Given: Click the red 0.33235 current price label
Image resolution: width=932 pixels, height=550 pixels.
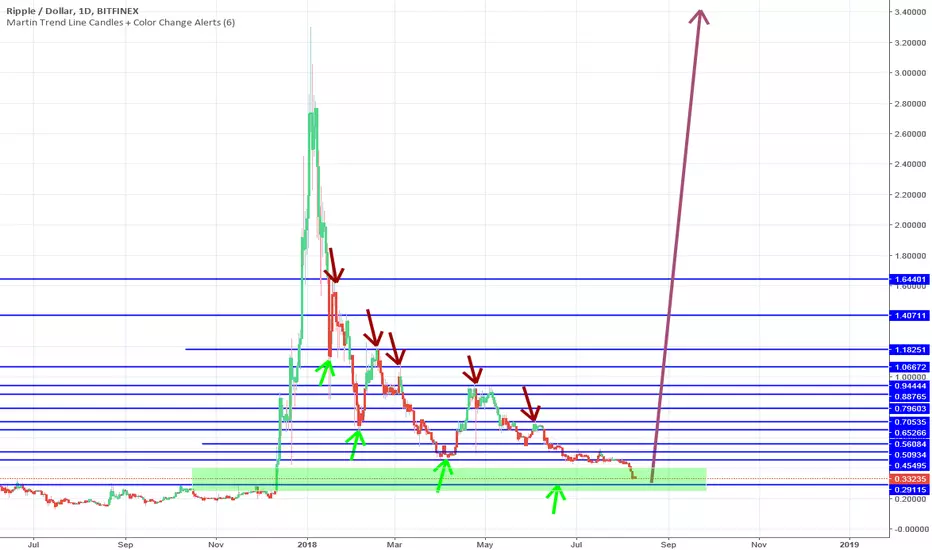Looking at the screenshot, I should coord(908,479).
